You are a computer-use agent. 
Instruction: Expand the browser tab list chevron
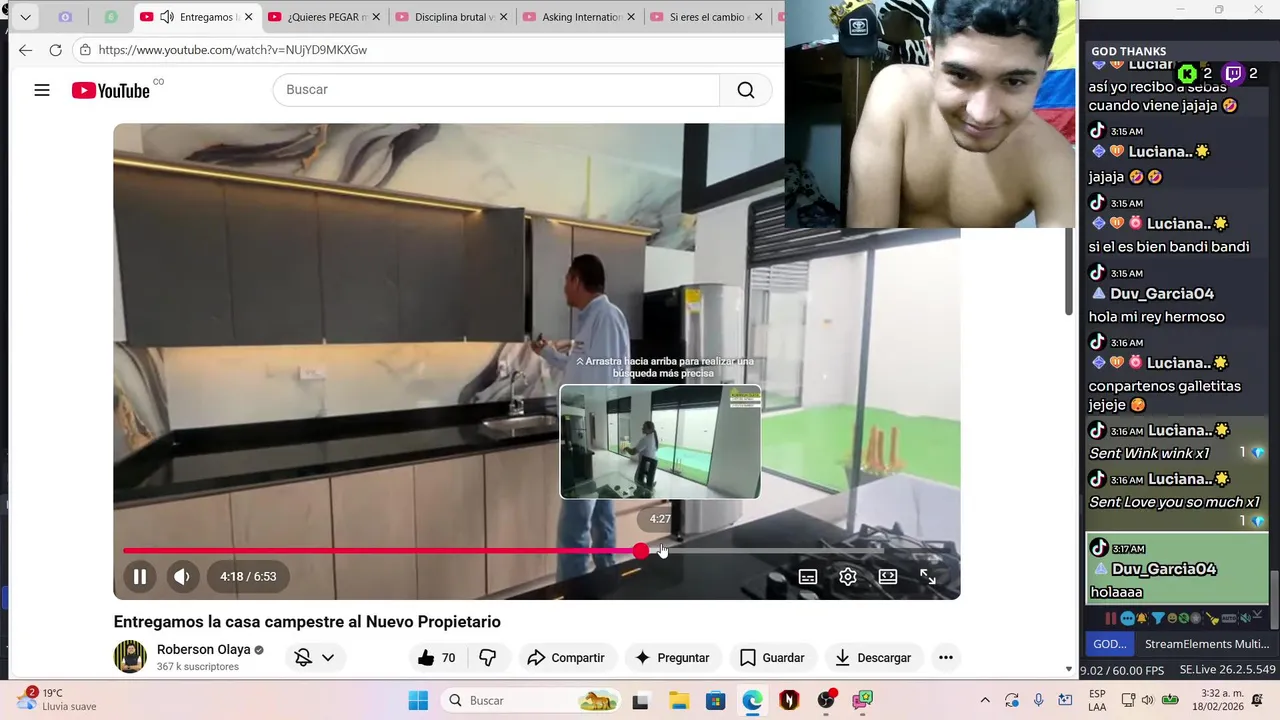pos(25,17)
